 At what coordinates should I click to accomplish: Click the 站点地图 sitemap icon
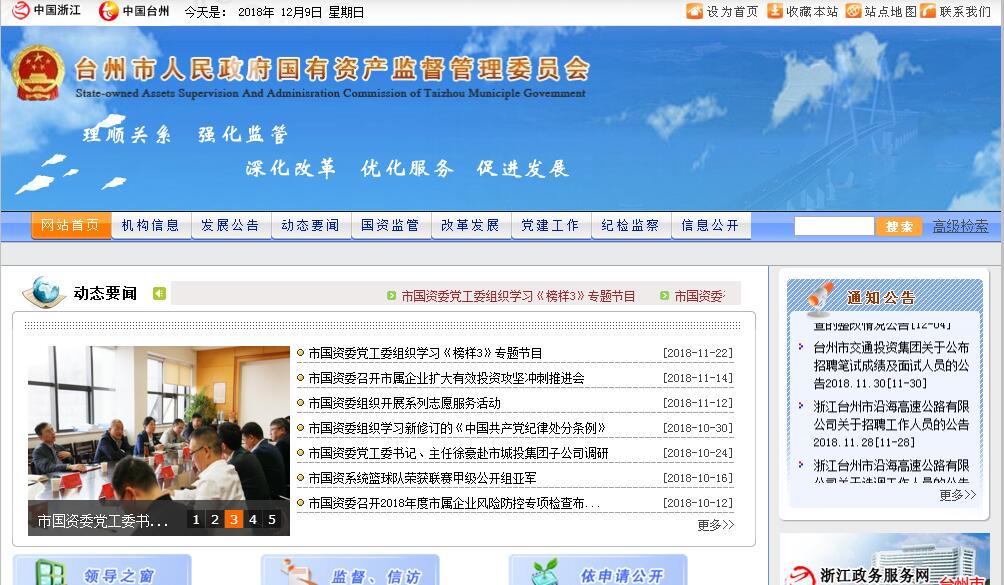coord(853,11)
